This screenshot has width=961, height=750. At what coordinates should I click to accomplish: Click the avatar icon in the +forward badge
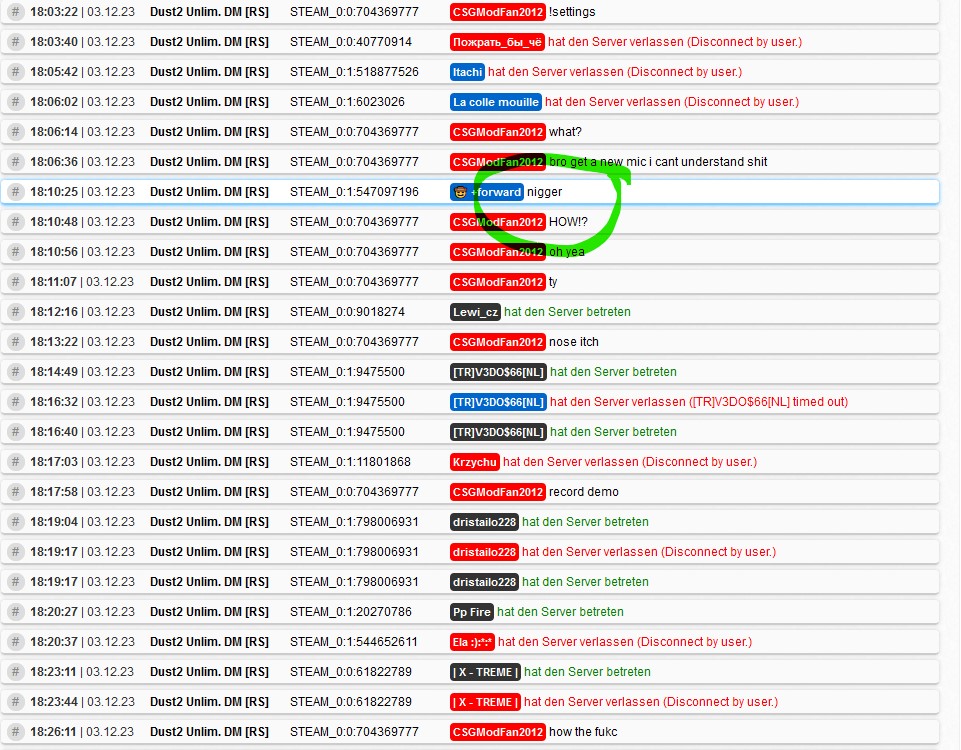coord(460,192)
